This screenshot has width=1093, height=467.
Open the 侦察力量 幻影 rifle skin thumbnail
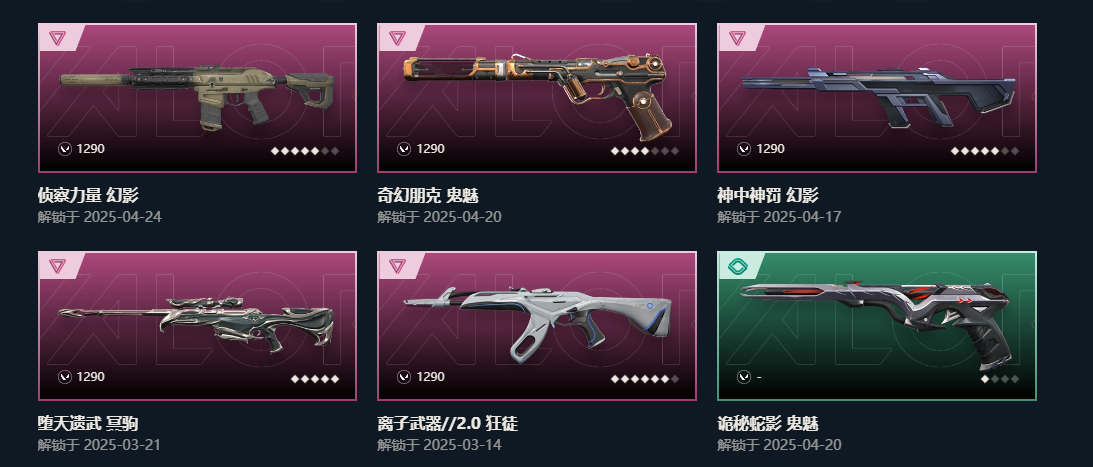[x=197, y=98]
